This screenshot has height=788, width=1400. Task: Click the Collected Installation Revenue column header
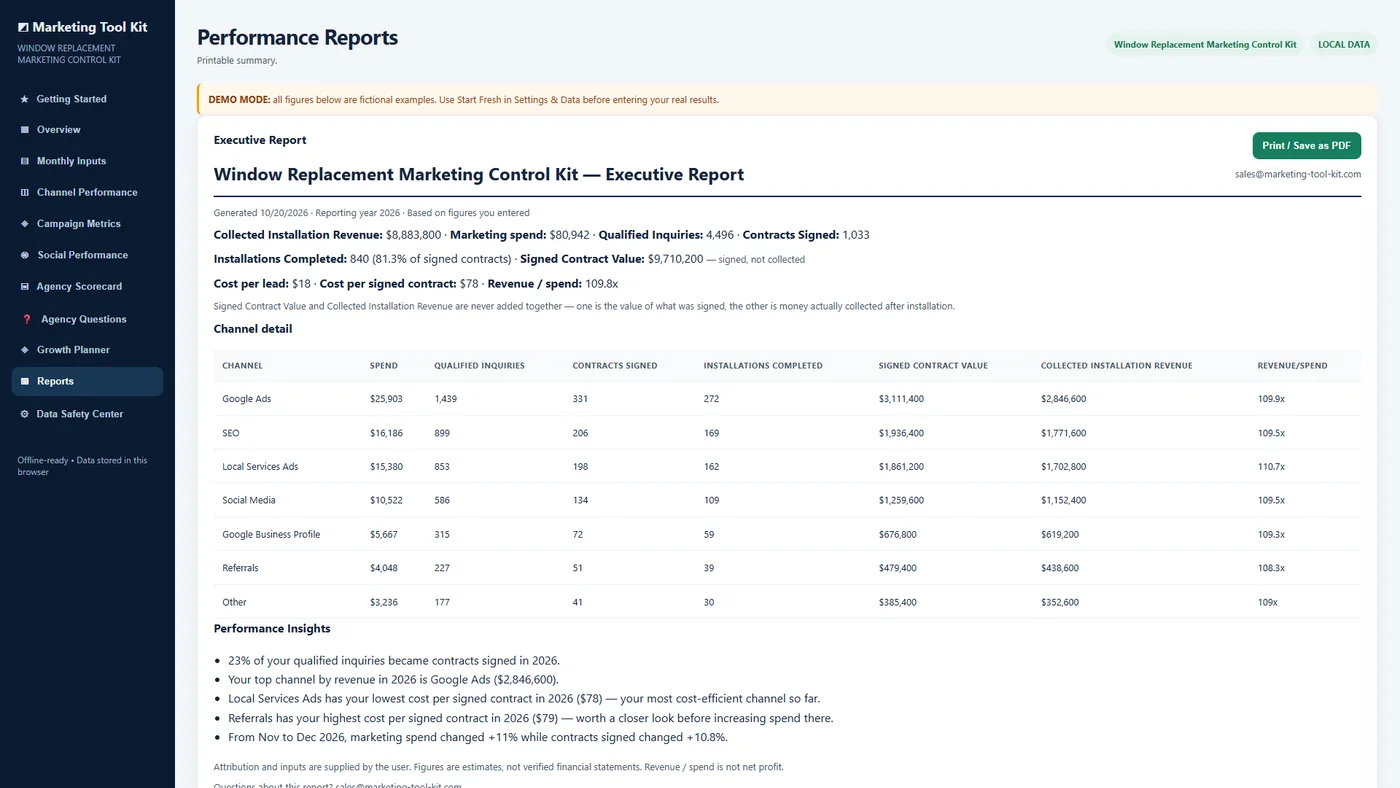1116,366
